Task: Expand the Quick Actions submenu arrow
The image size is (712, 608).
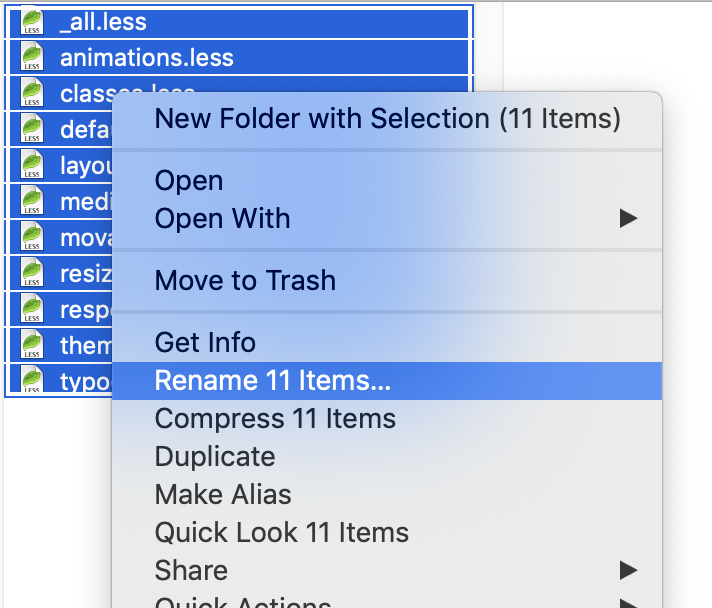Action: tap(628, 603)
